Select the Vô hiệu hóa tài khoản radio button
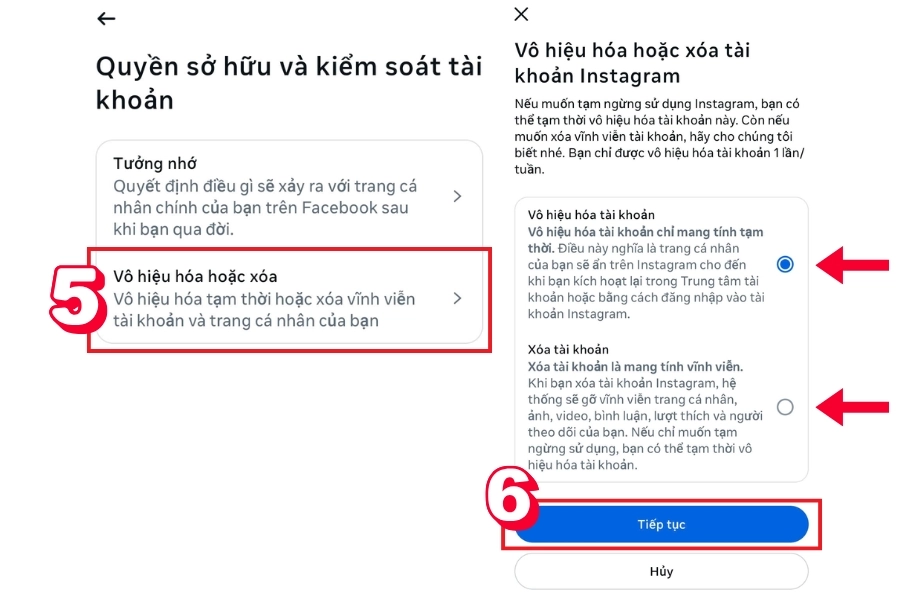The image size is (900, 600). tap(785, 264)
